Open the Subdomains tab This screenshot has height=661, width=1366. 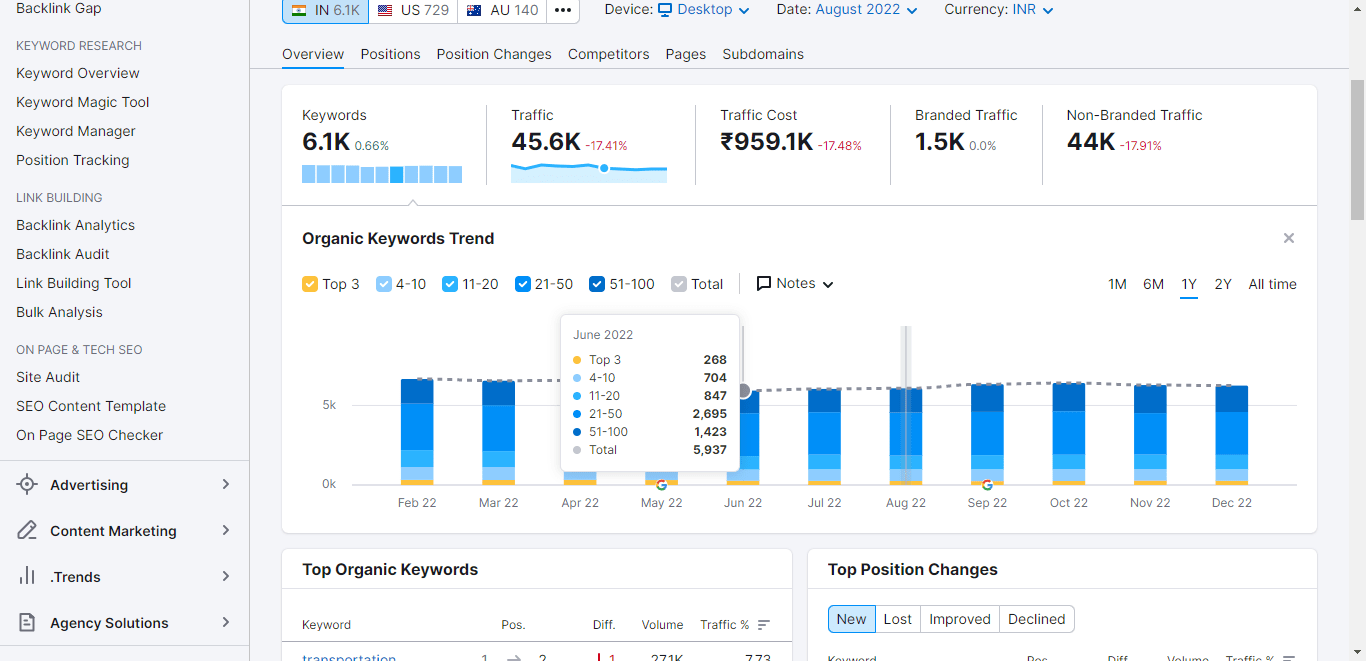[763, 54]
